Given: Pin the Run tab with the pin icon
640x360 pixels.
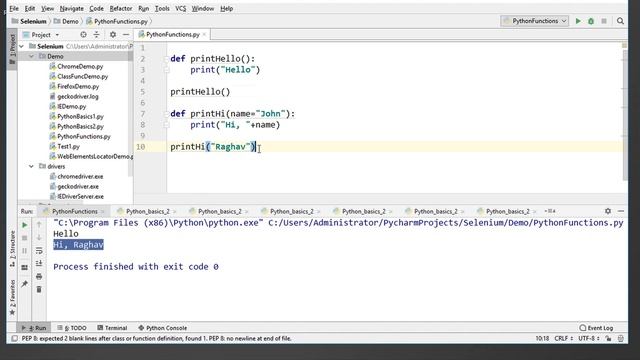Looking at the screenshot, I should 24,284.
